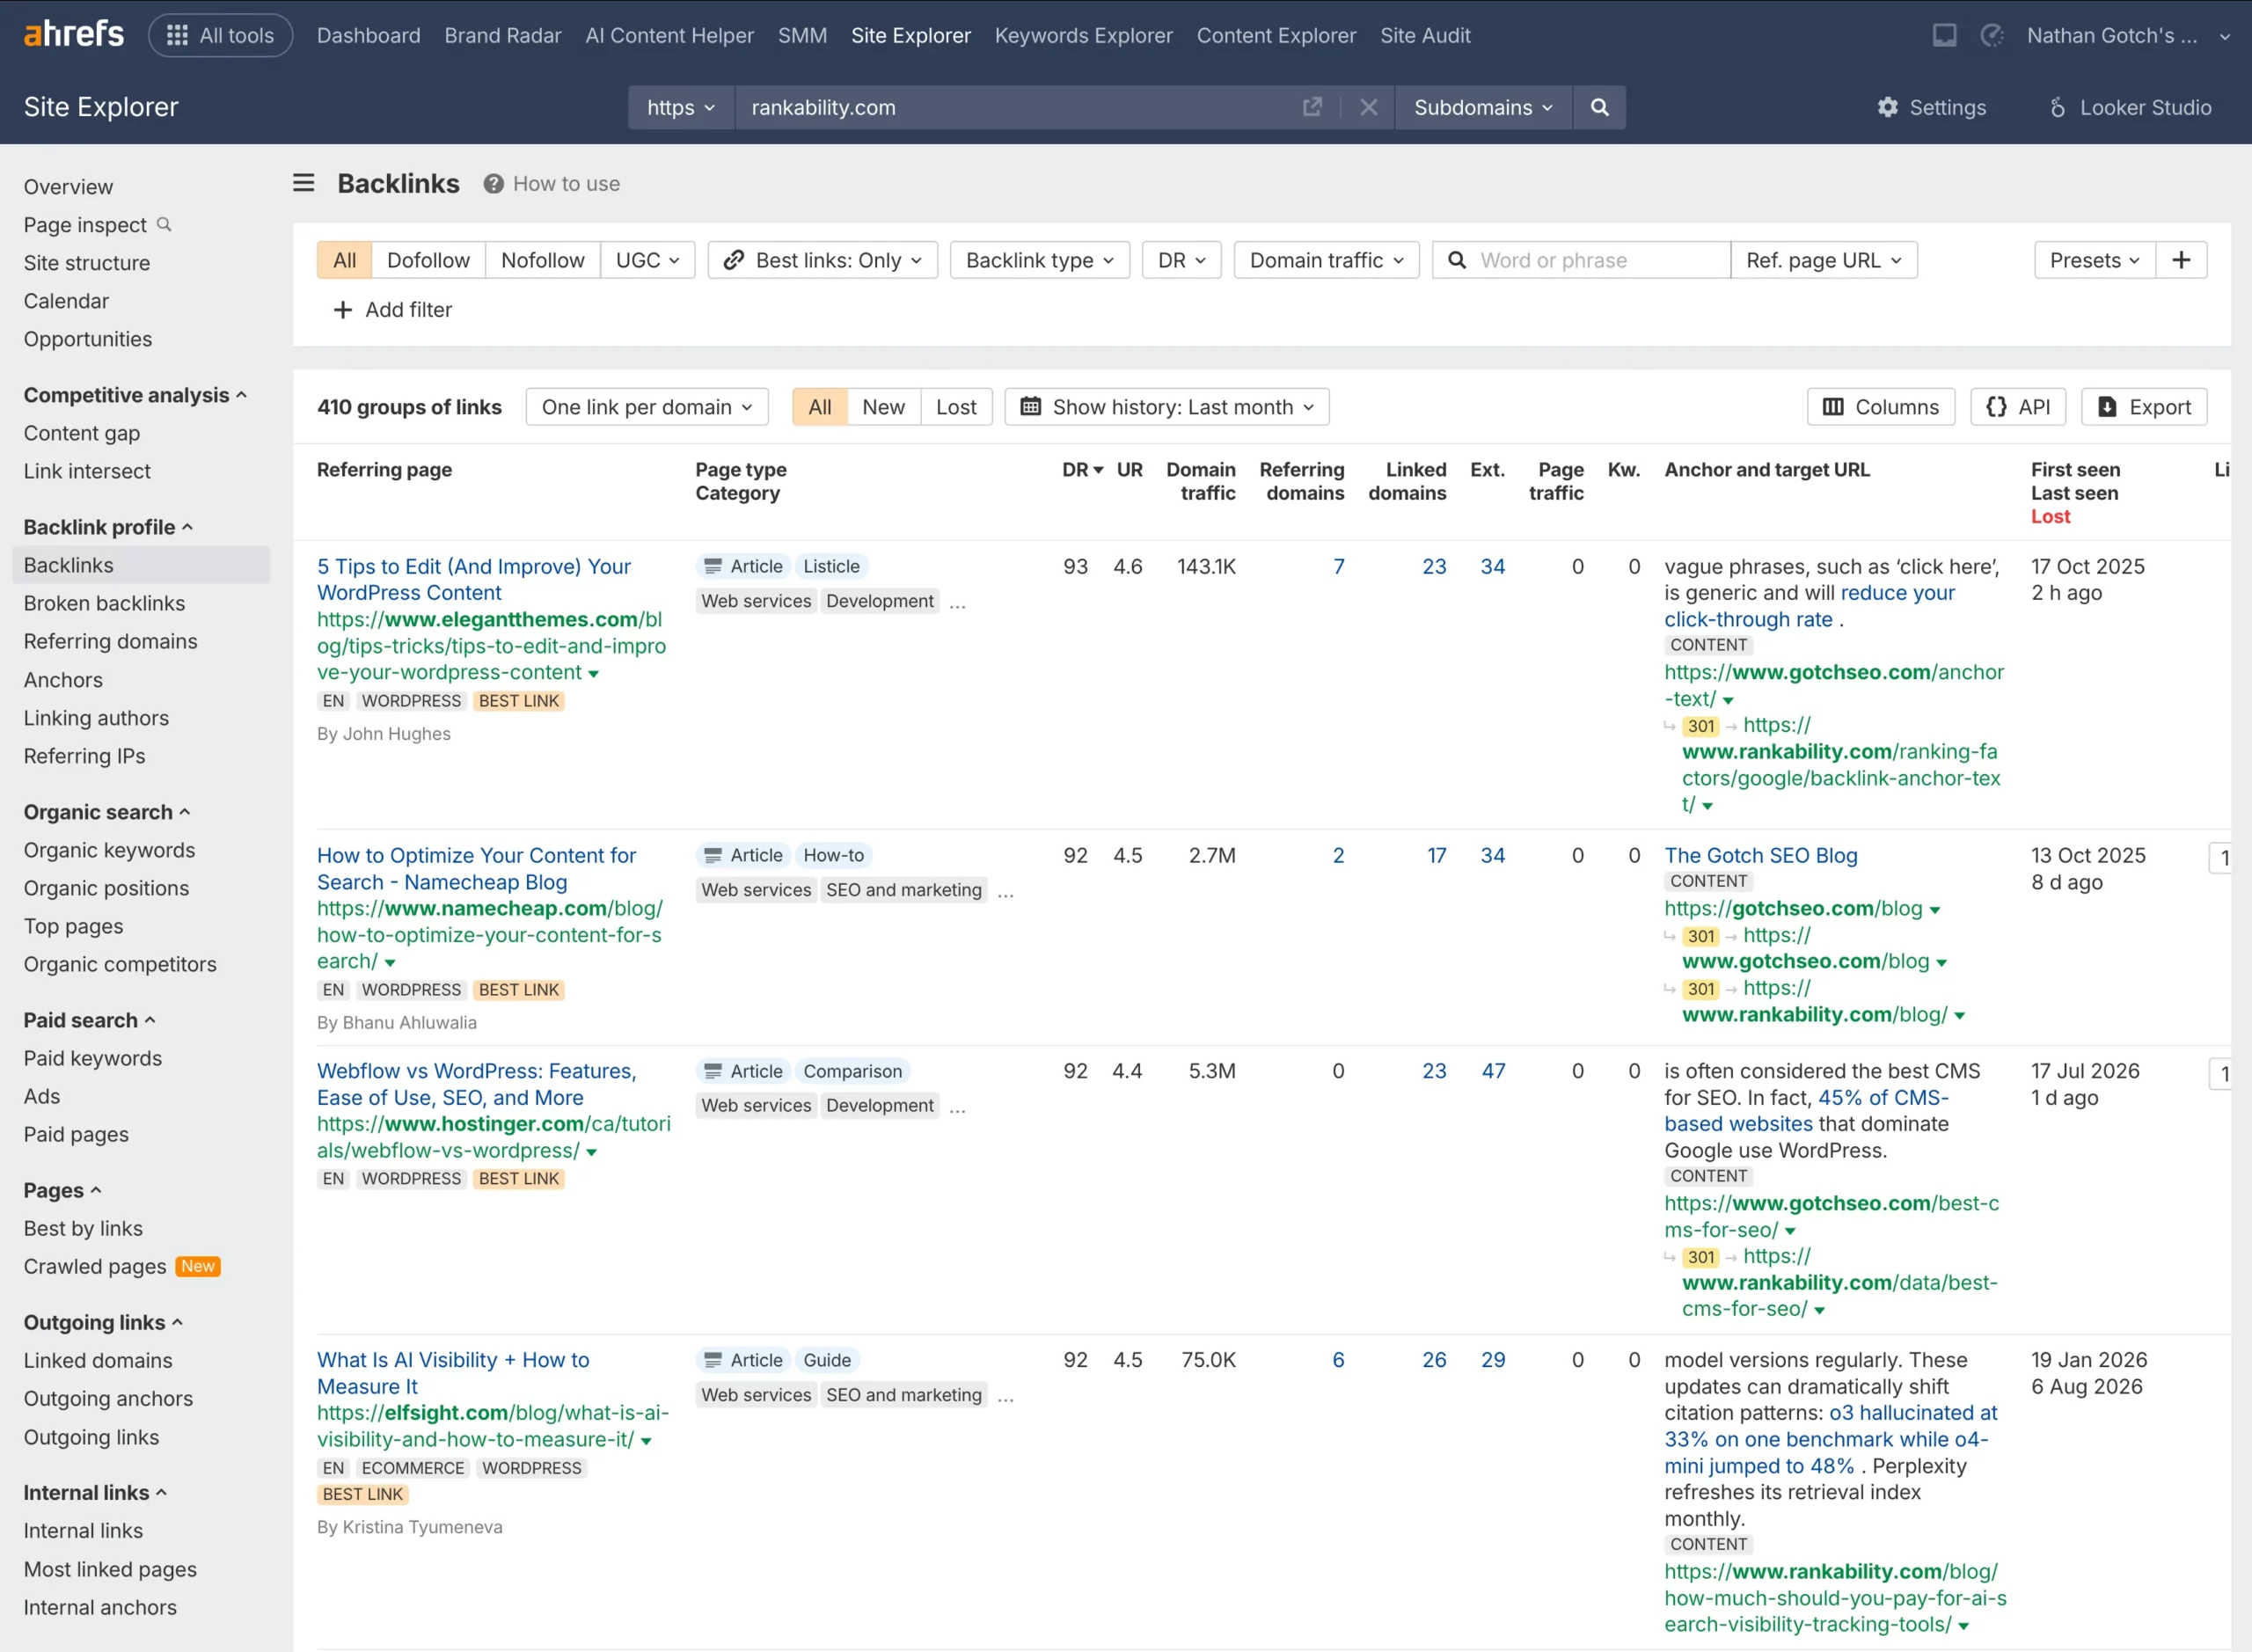Export the backlinks list

[2143, 407]
